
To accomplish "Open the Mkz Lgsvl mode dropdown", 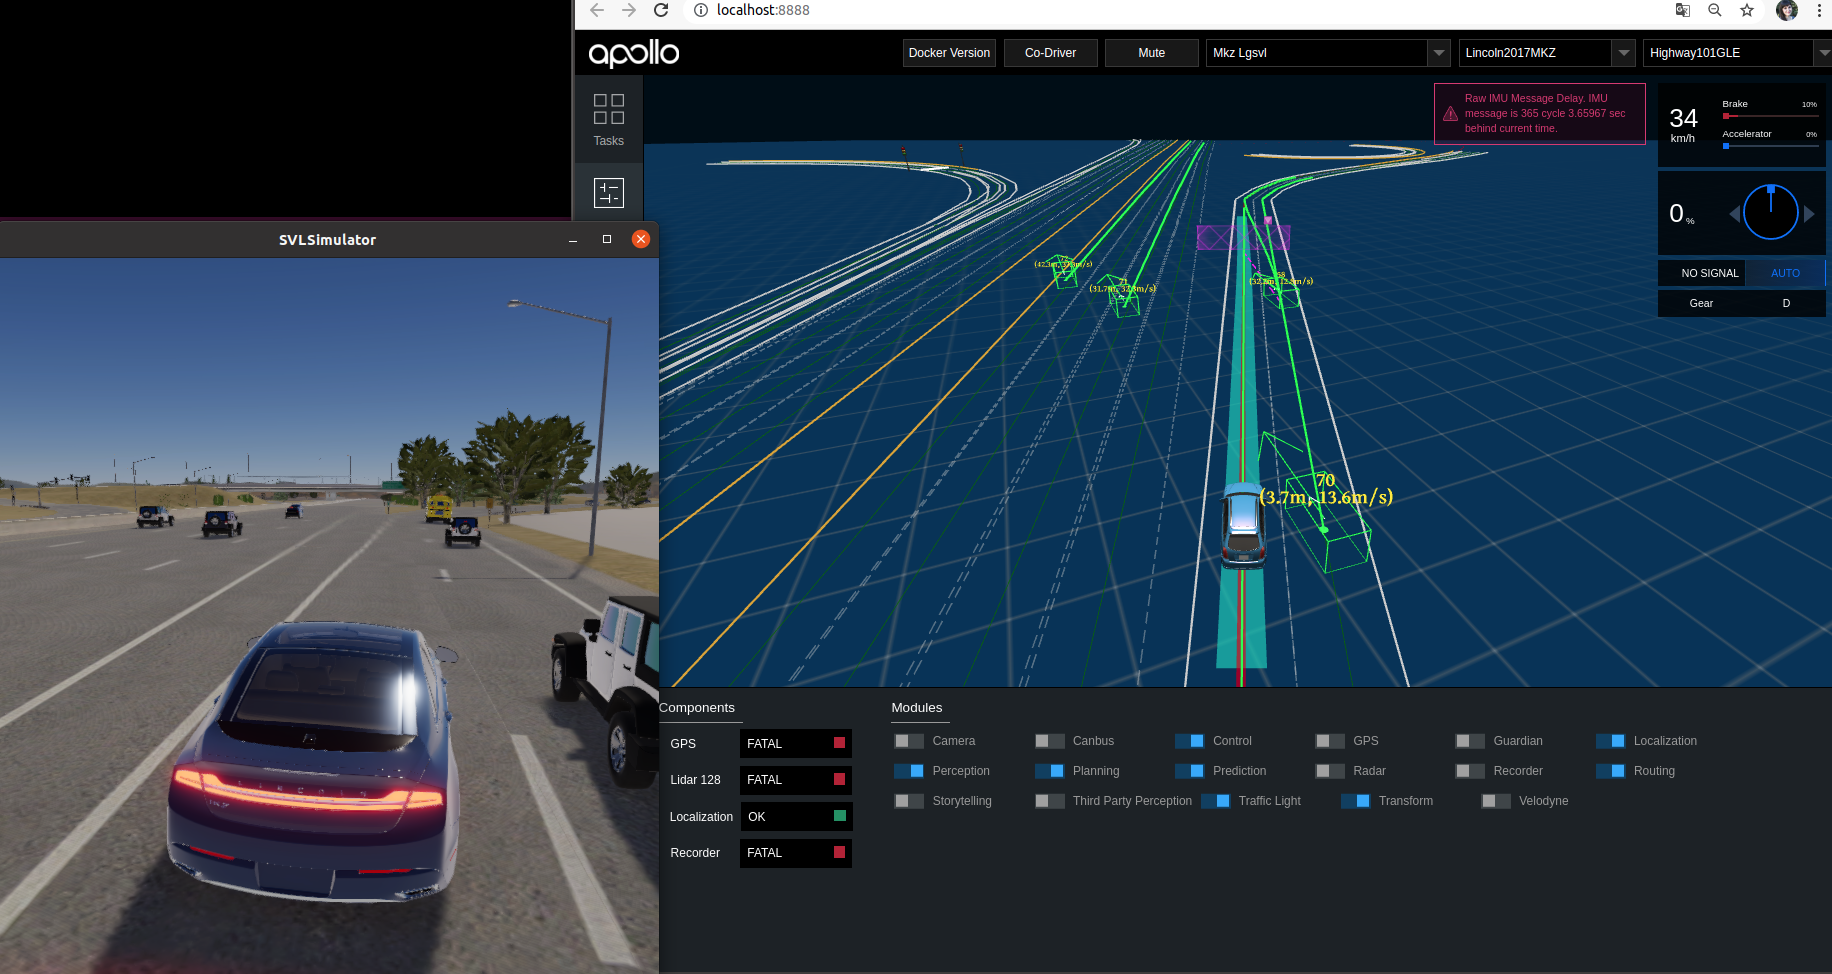I will 1328,53.
